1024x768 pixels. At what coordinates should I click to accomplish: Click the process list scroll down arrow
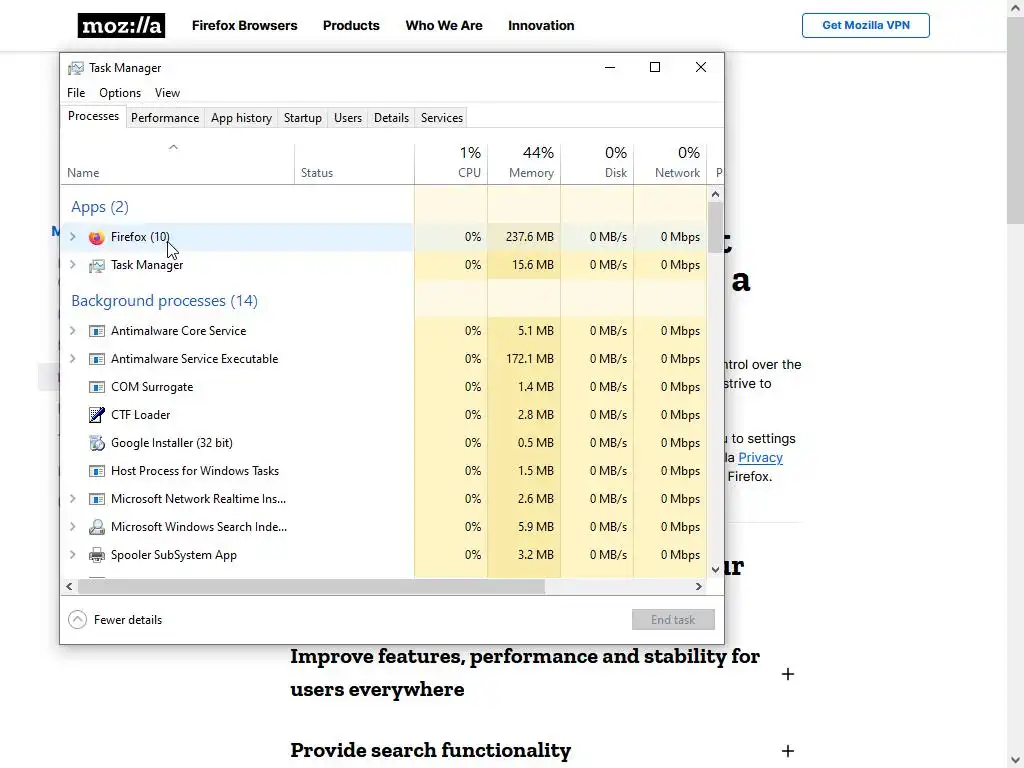[715, 570]
